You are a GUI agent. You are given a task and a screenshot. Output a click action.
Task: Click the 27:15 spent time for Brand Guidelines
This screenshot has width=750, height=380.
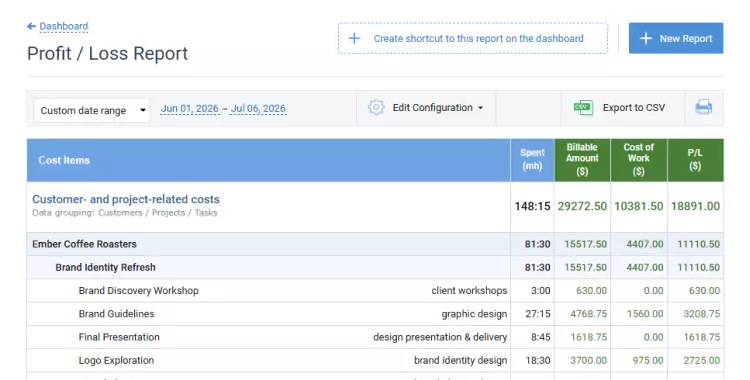(538, 314)
